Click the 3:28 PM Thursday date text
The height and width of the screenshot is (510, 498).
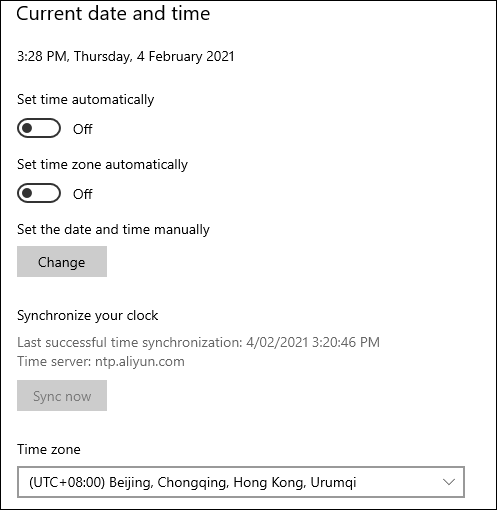pyautogui.click(x=126, y=56)
